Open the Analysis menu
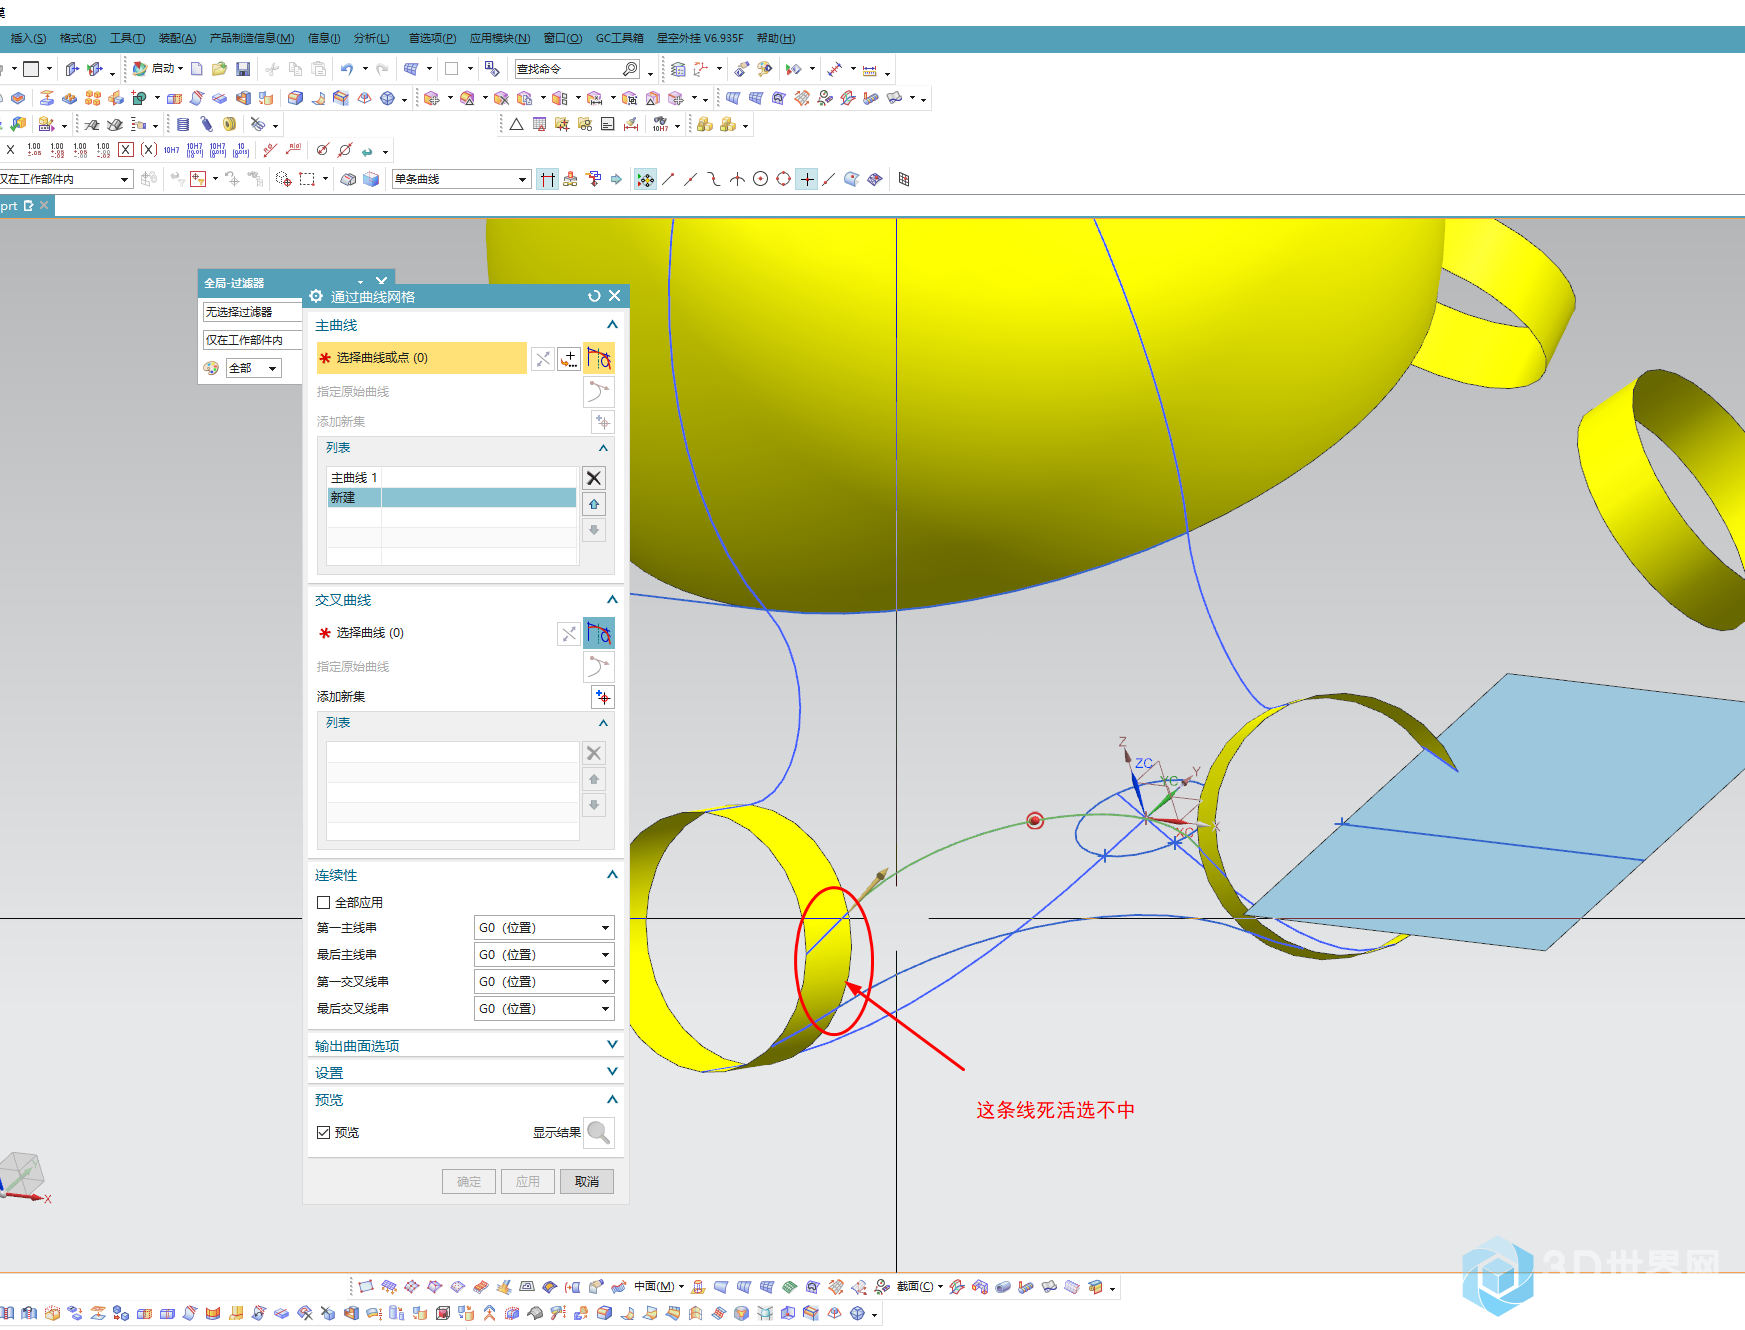Image resolution: width=1745 pixels, height=1330 pixels. (371, 38)
